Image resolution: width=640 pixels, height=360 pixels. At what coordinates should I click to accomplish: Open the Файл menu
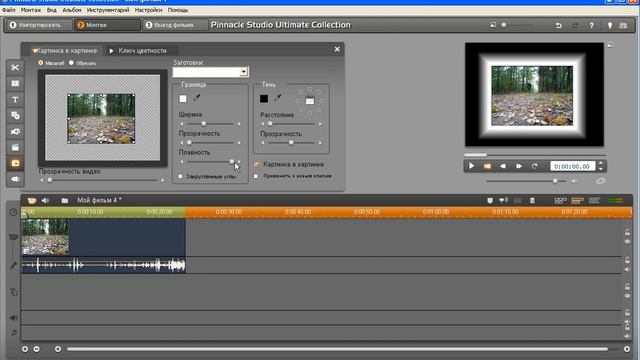(9, 10)
